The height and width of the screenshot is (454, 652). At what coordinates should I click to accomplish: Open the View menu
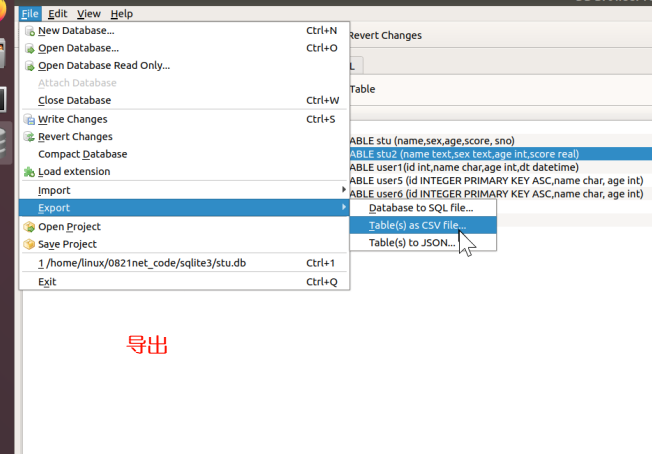89,14
